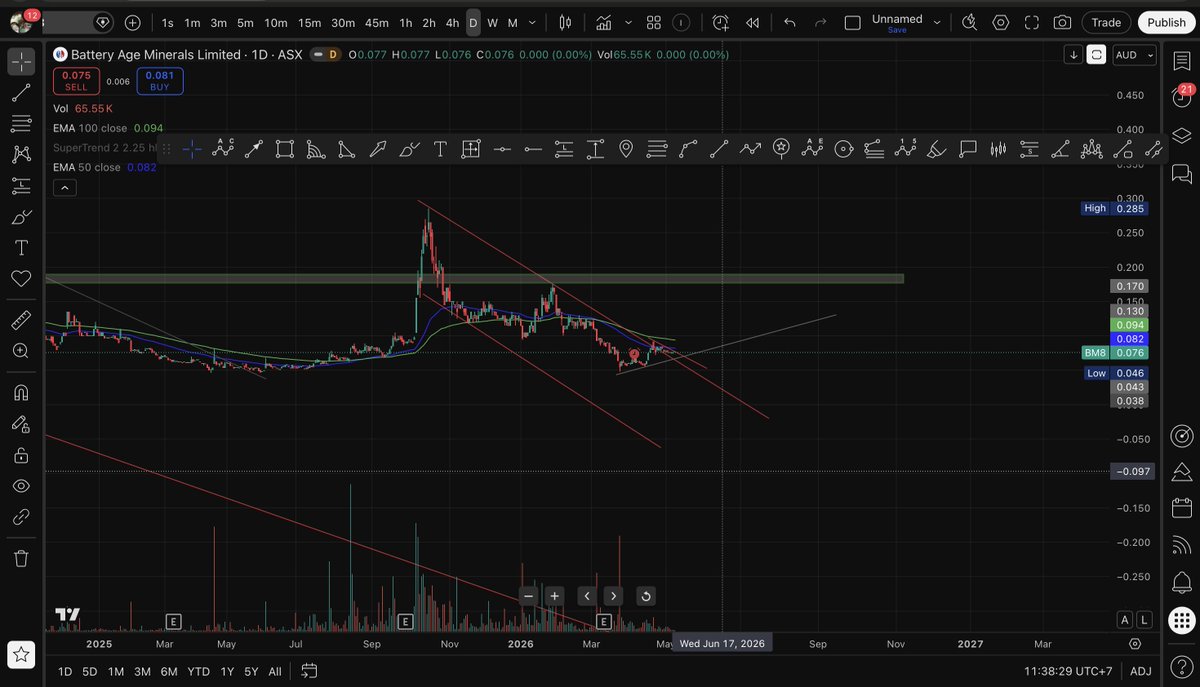
Task: Take a chart snapshot with the camera icon
Action: (x=1062, y=22)
